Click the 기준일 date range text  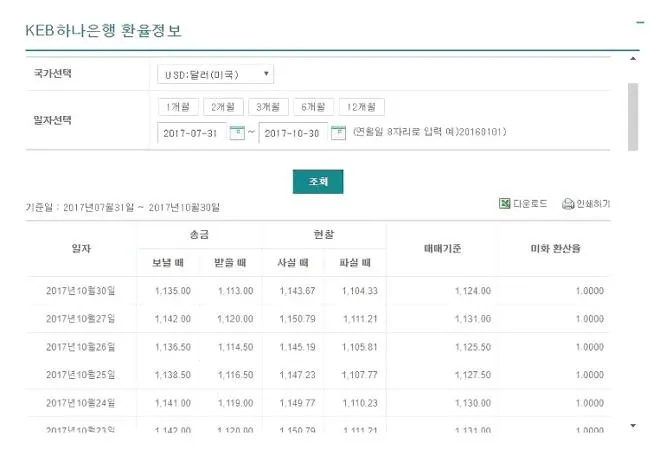(123, 207)
